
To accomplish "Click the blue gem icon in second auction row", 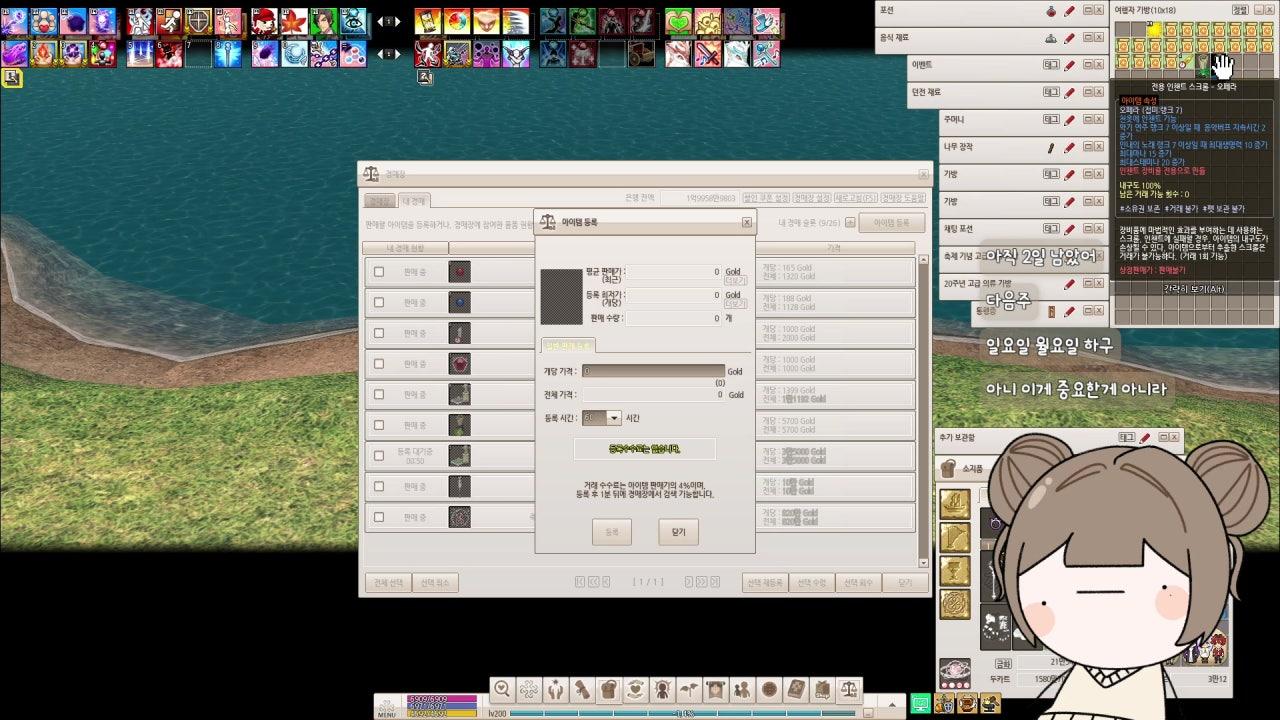I will pos(460,302).
